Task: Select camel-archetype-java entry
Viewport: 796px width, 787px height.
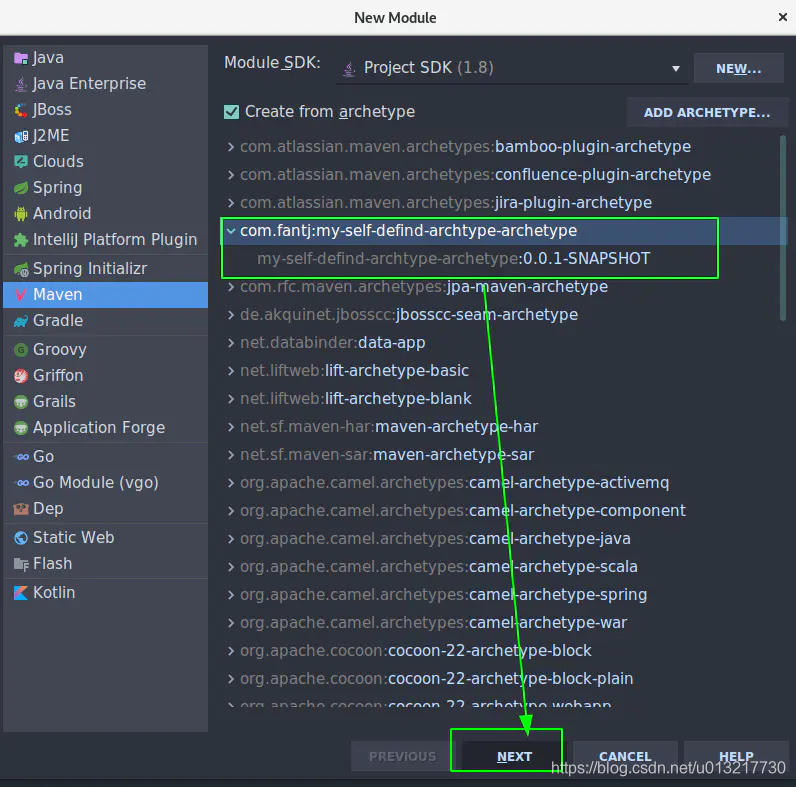Action: click(503, 539)
